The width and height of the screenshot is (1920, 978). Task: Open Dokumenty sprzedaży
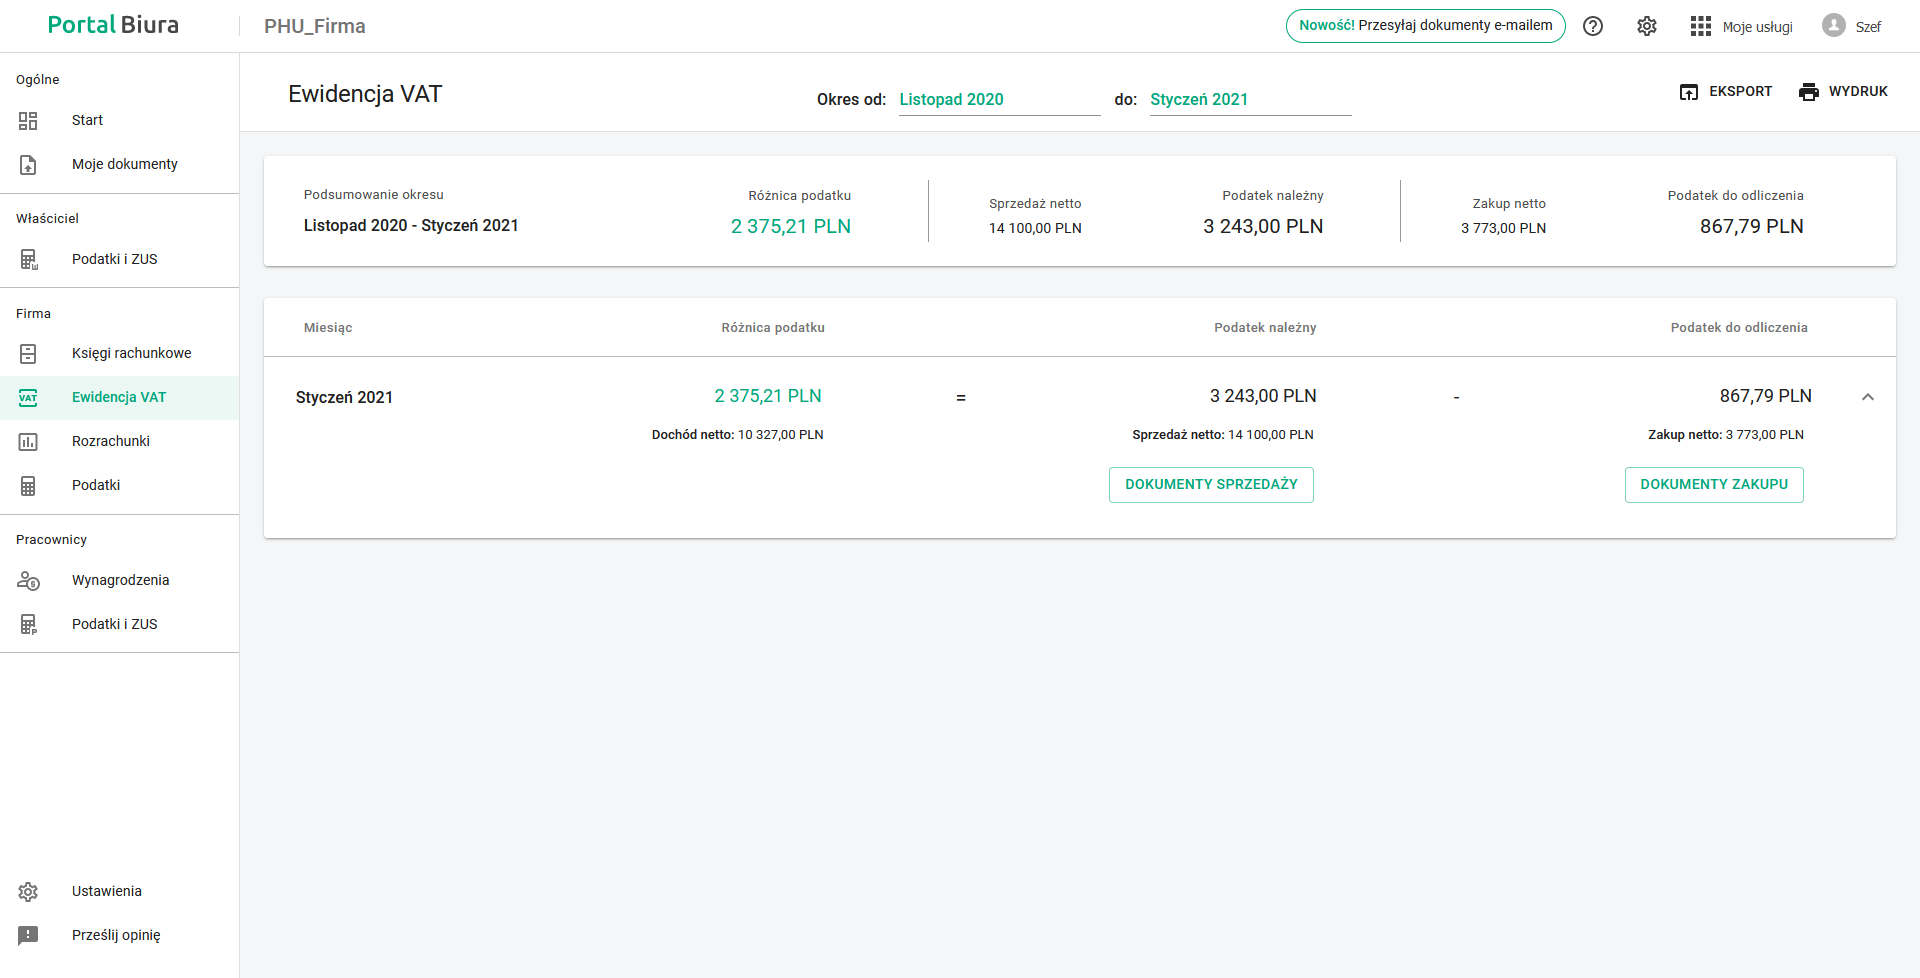[1210, 485]
